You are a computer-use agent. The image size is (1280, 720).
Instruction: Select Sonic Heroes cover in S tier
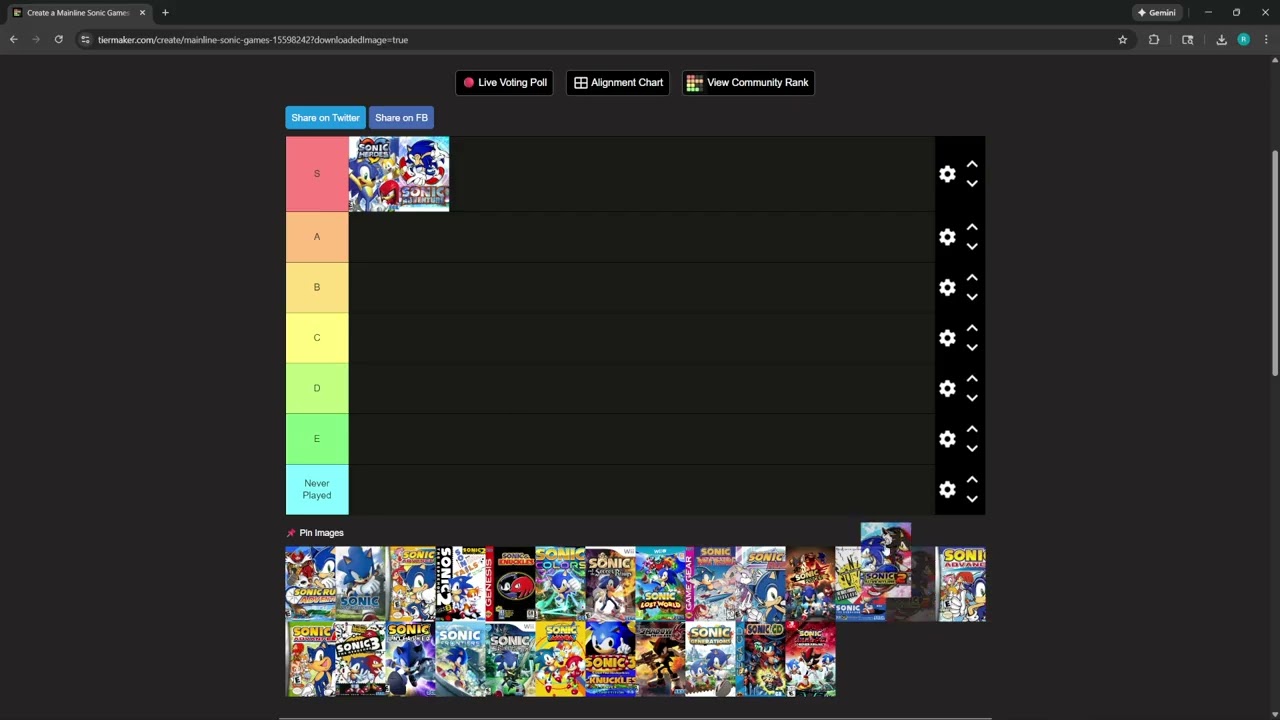coord(374,174)
